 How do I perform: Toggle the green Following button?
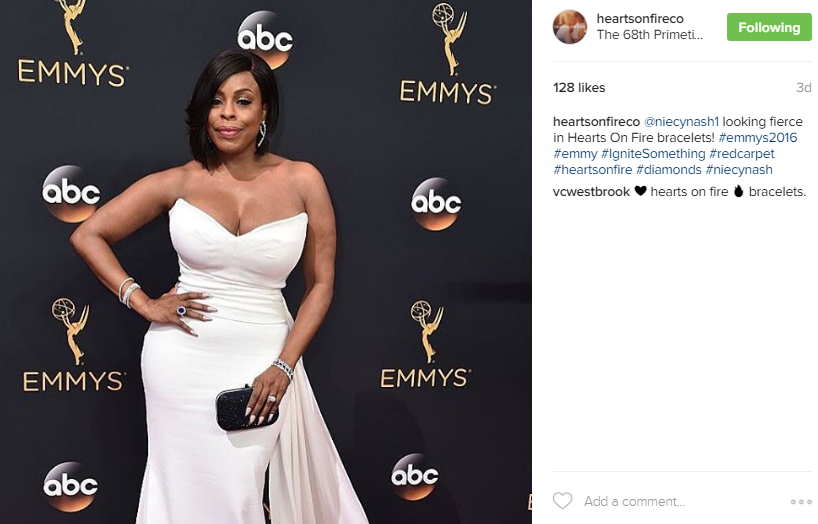pos(769,27)
